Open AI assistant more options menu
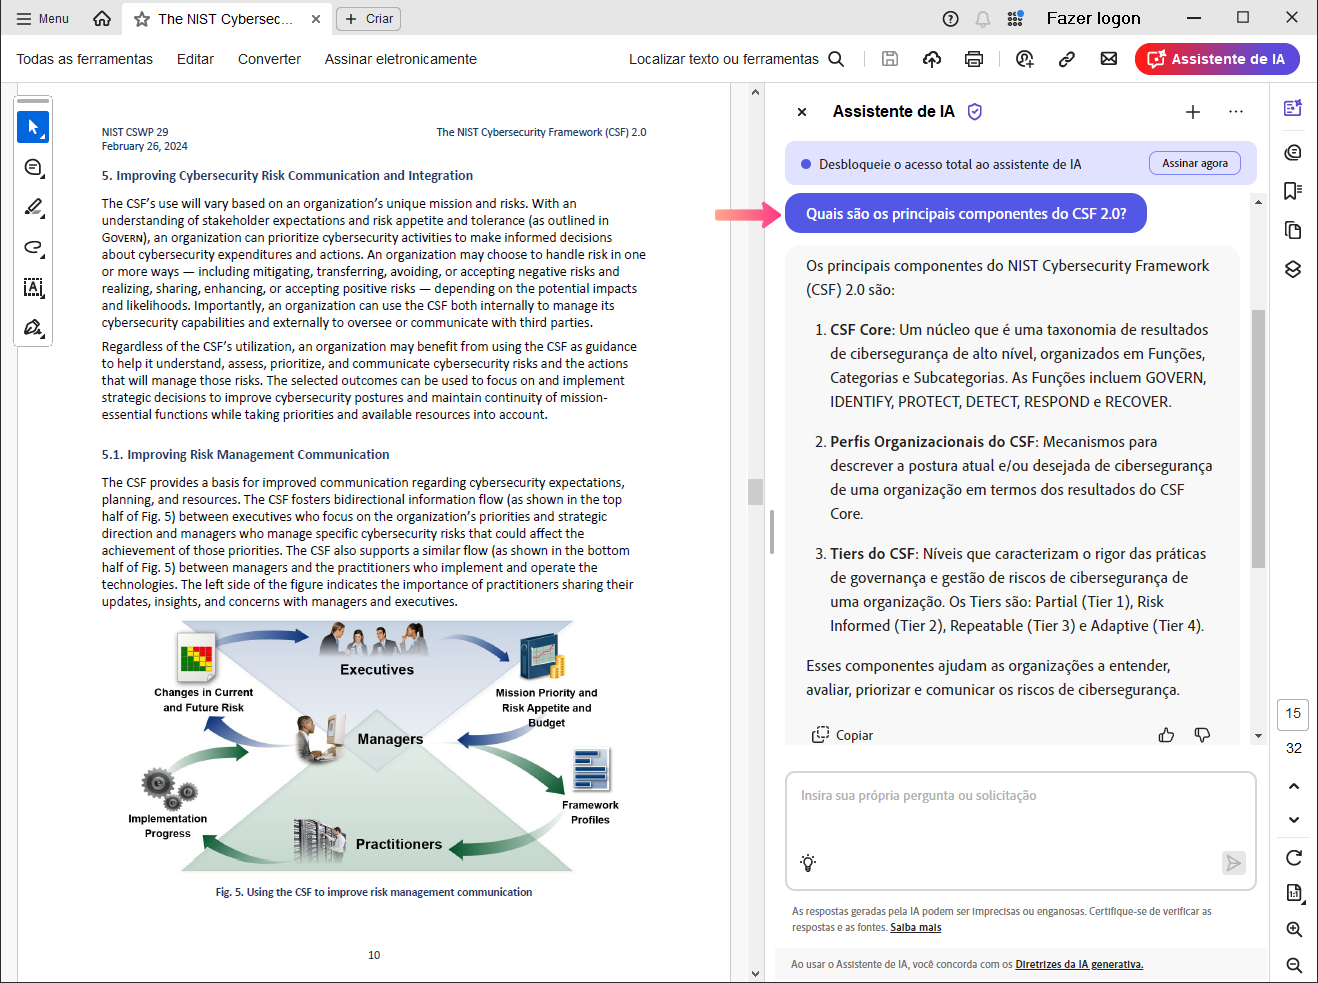This screenshot has width=1318, height=983. click(x=1236, y=112)
